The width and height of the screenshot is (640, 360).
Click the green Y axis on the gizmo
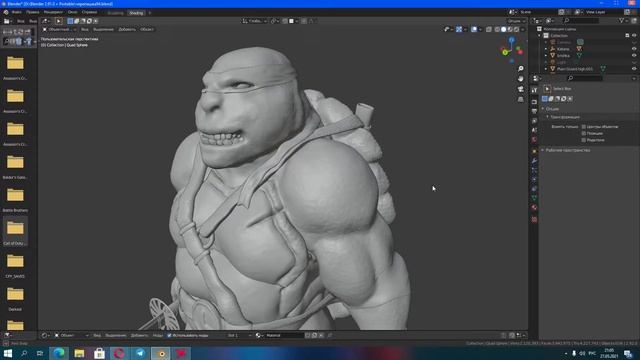coord(505,52)
